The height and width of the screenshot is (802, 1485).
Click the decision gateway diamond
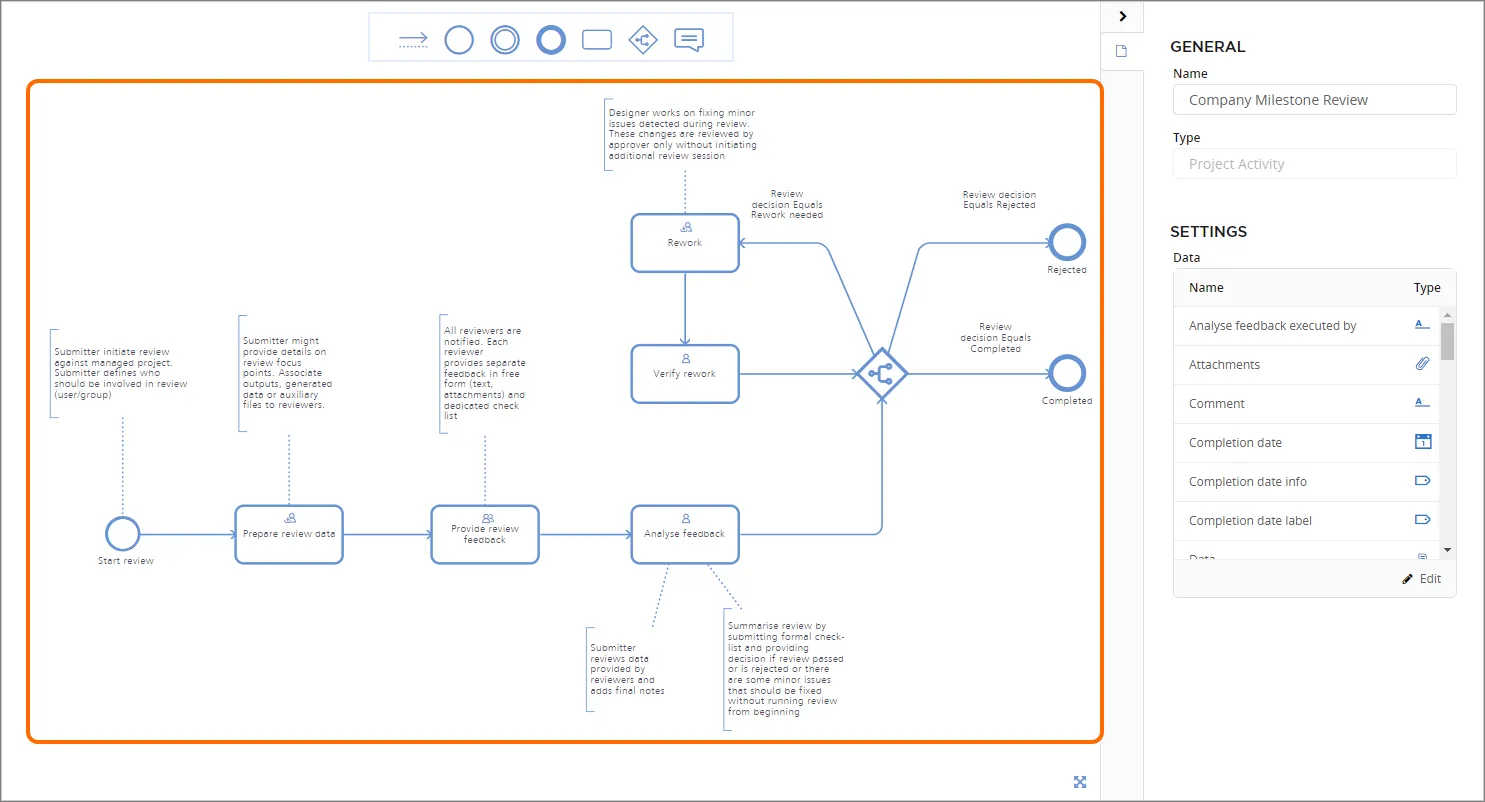pyautogui.click(x=881, y=374)
